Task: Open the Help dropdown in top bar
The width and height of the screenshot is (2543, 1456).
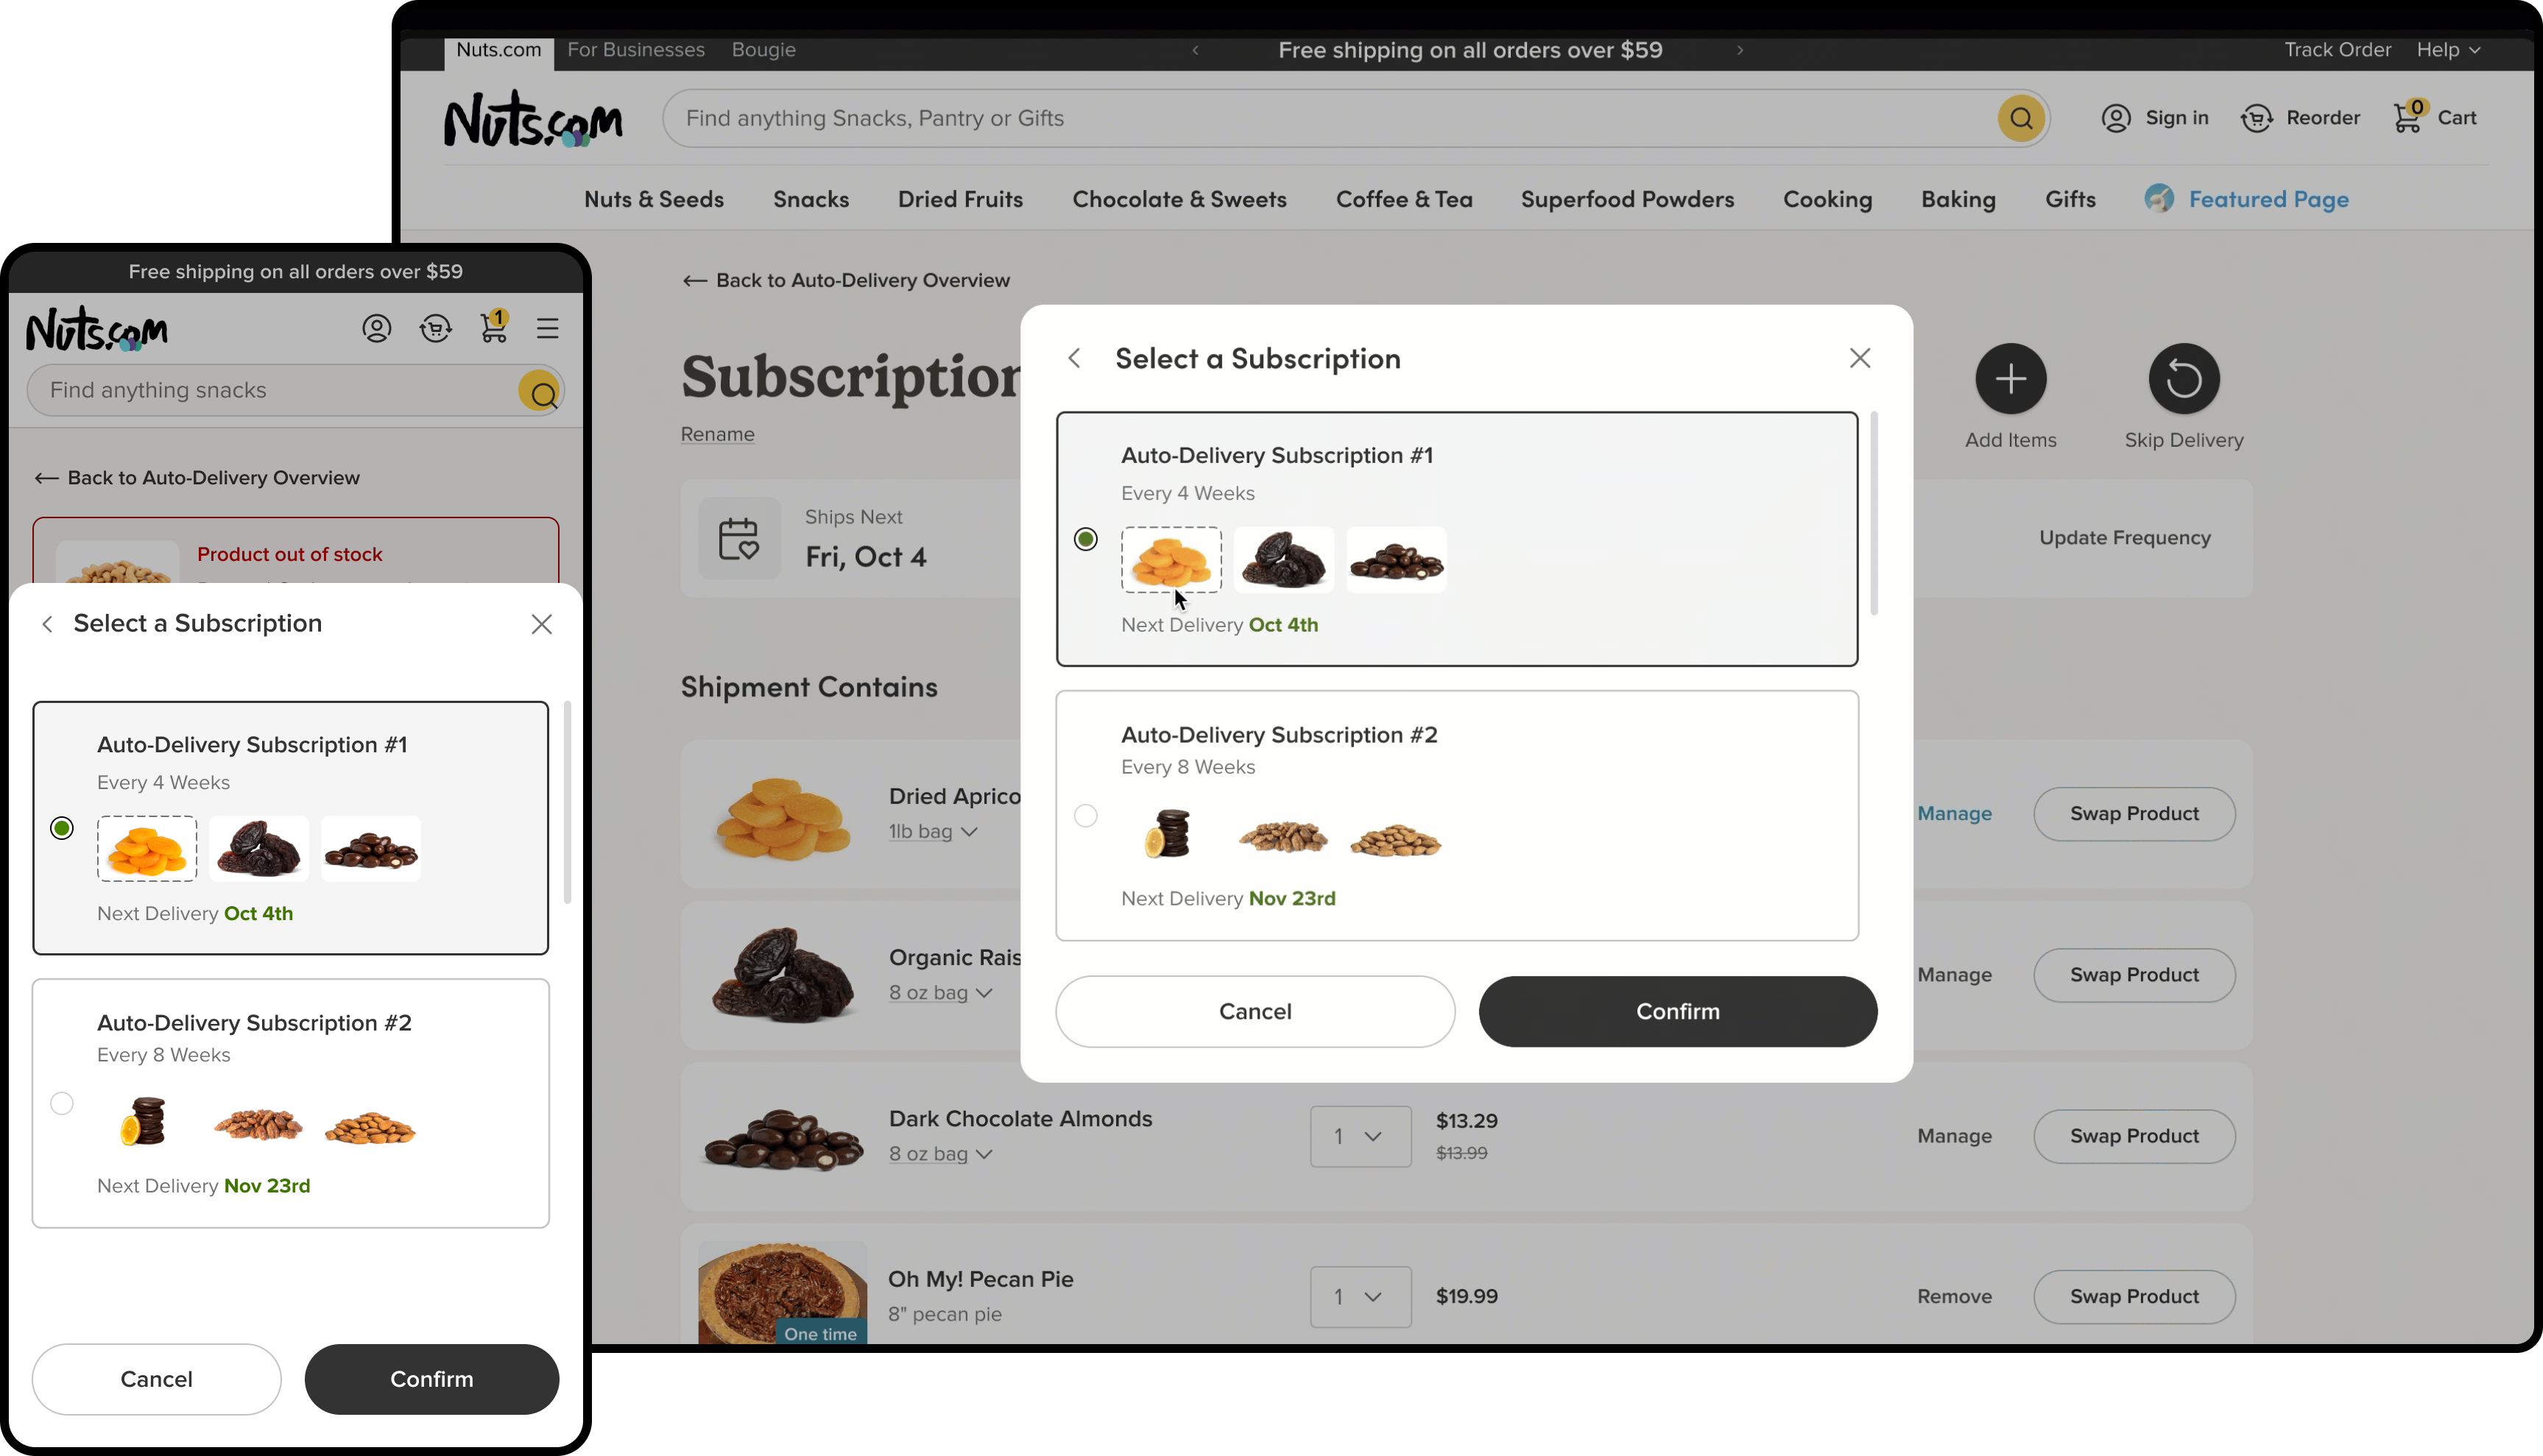Action: 2448,50
